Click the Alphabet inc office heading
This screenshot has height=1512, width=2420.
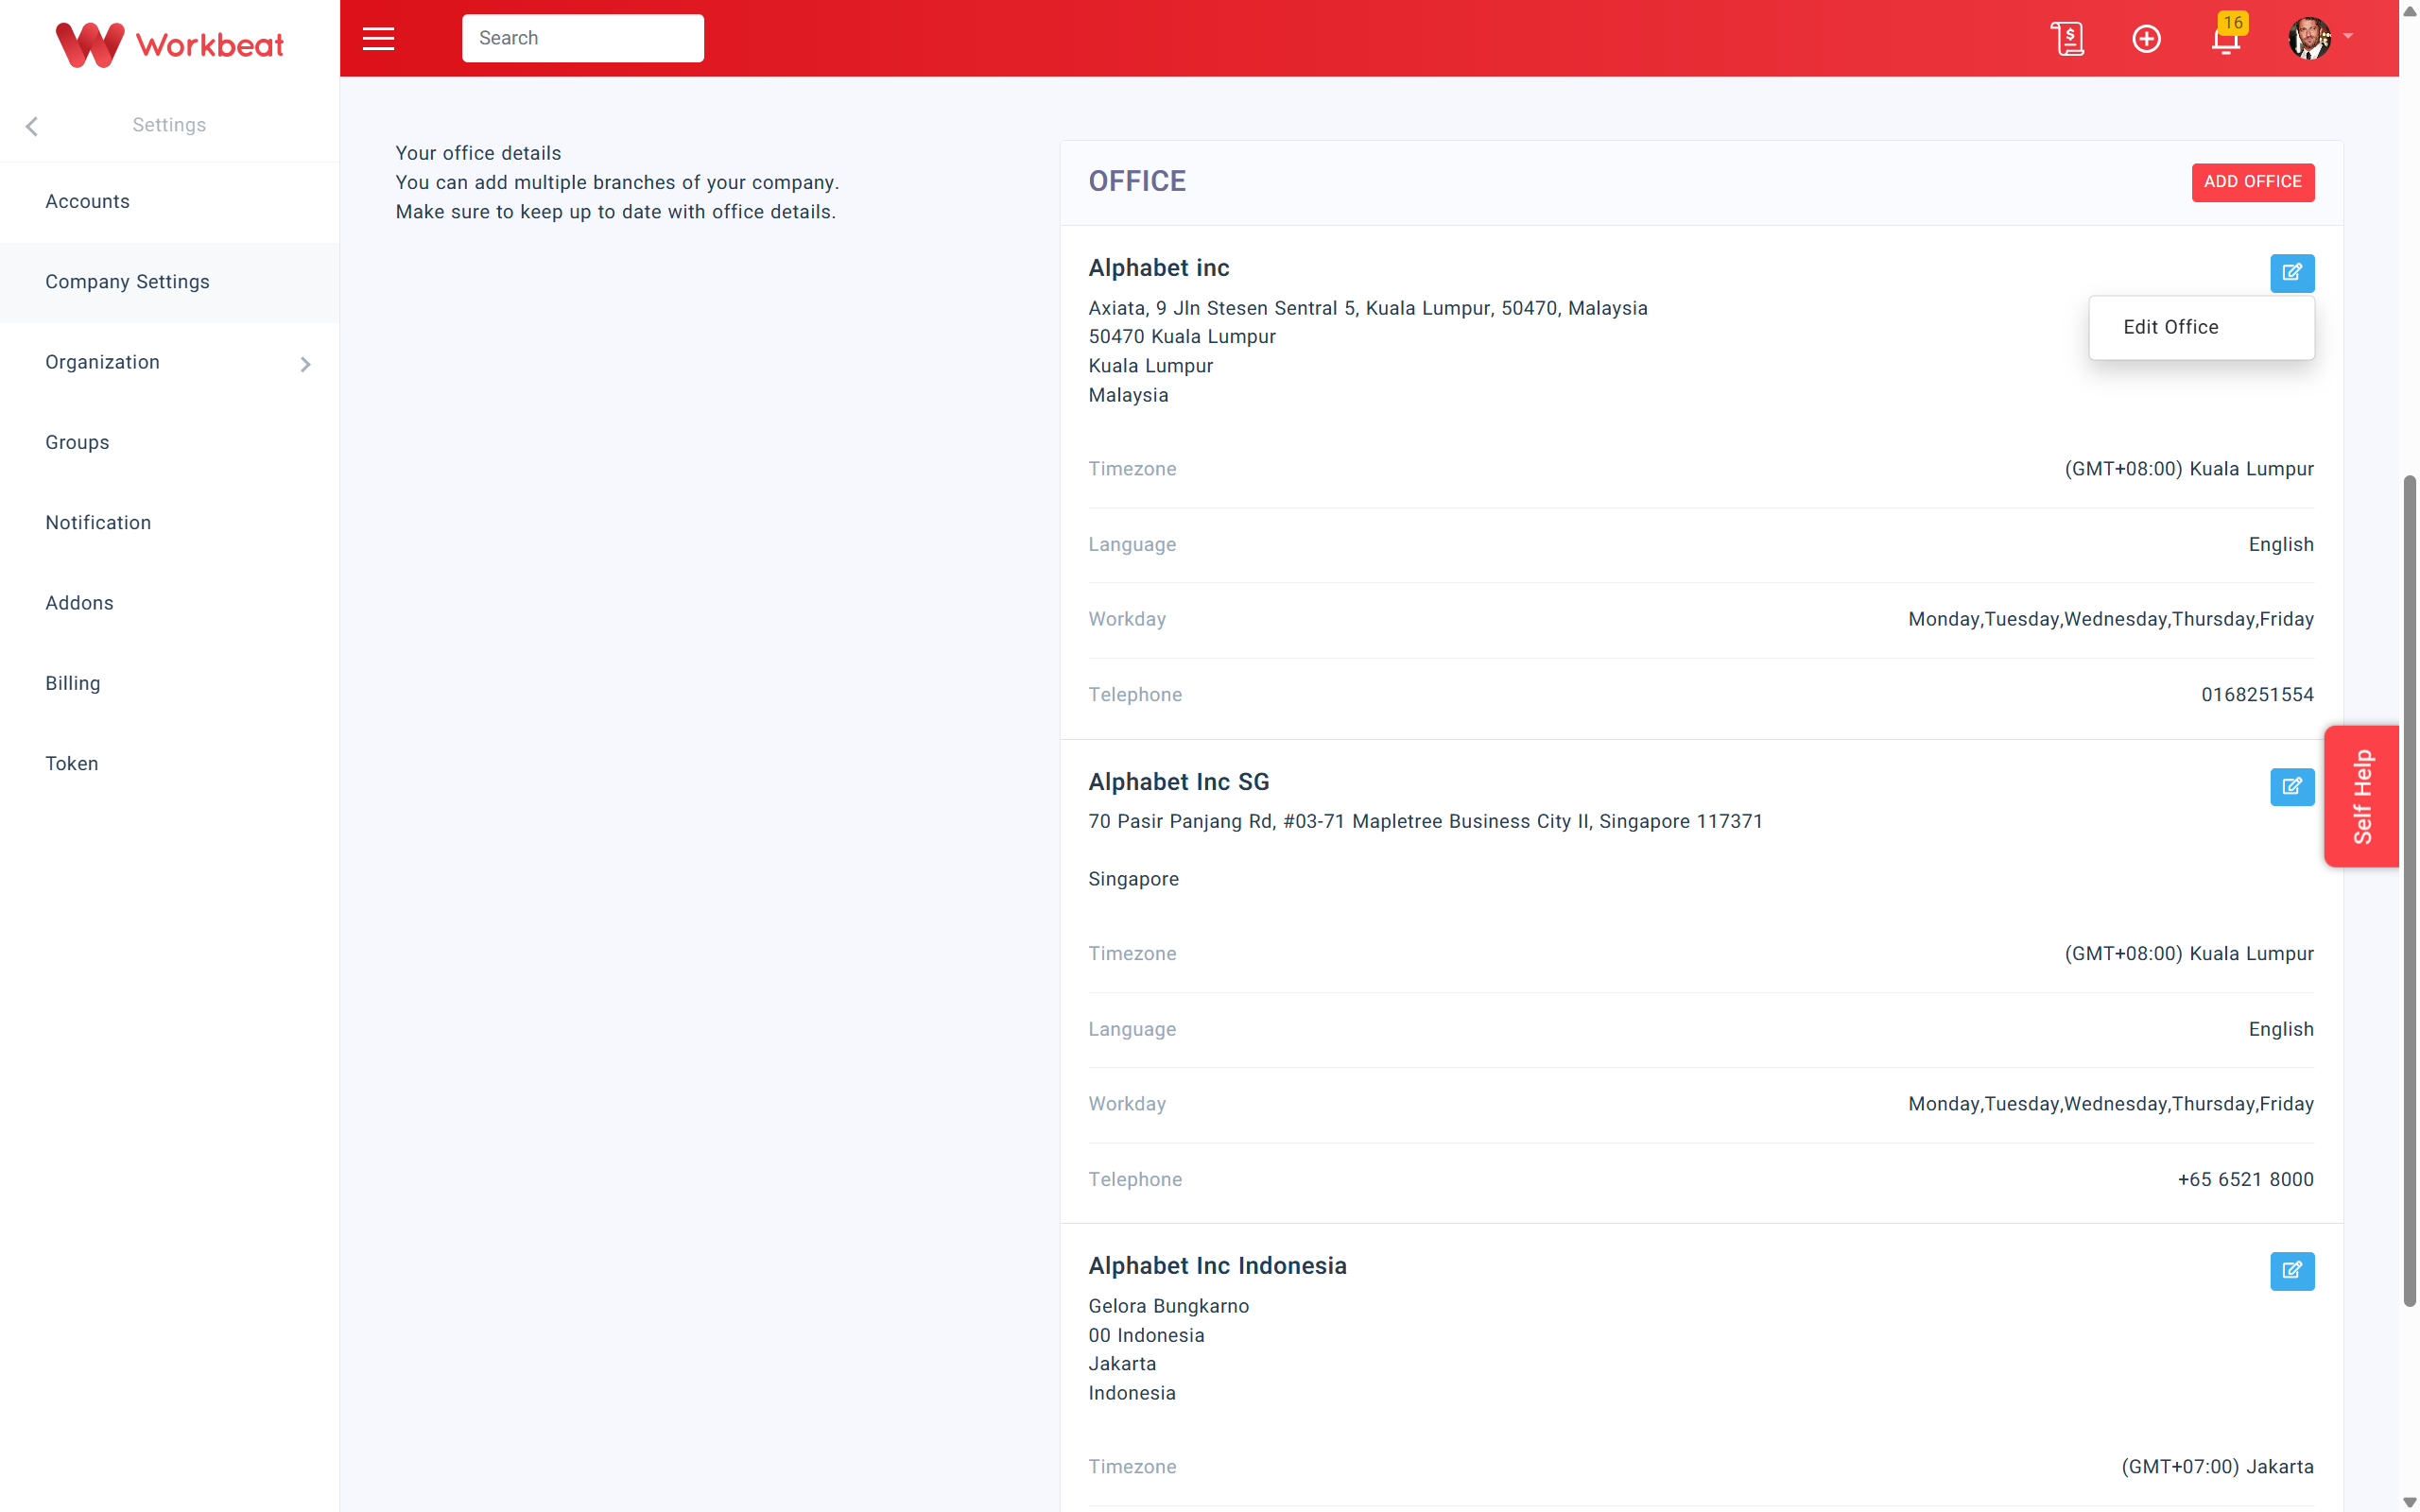[1158, 268]
